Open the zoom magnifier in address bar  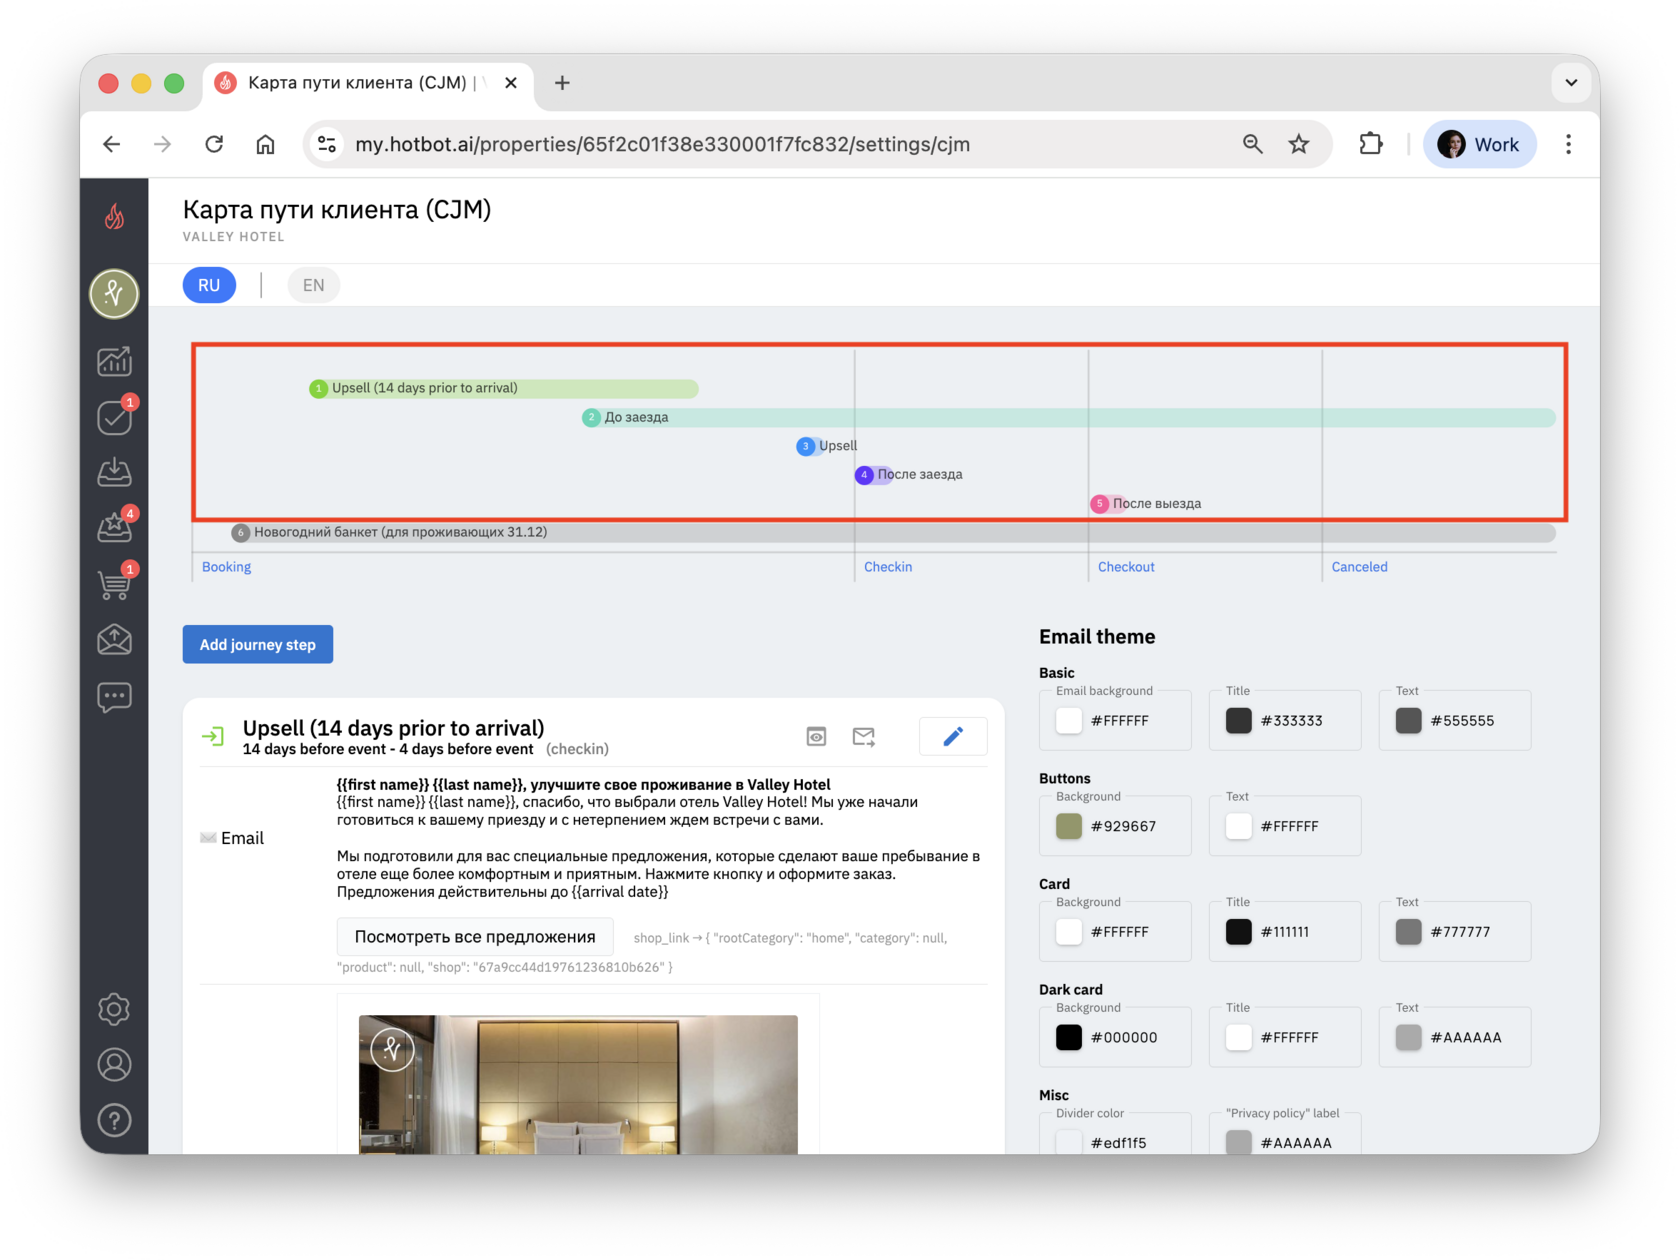click(1252, 144)
